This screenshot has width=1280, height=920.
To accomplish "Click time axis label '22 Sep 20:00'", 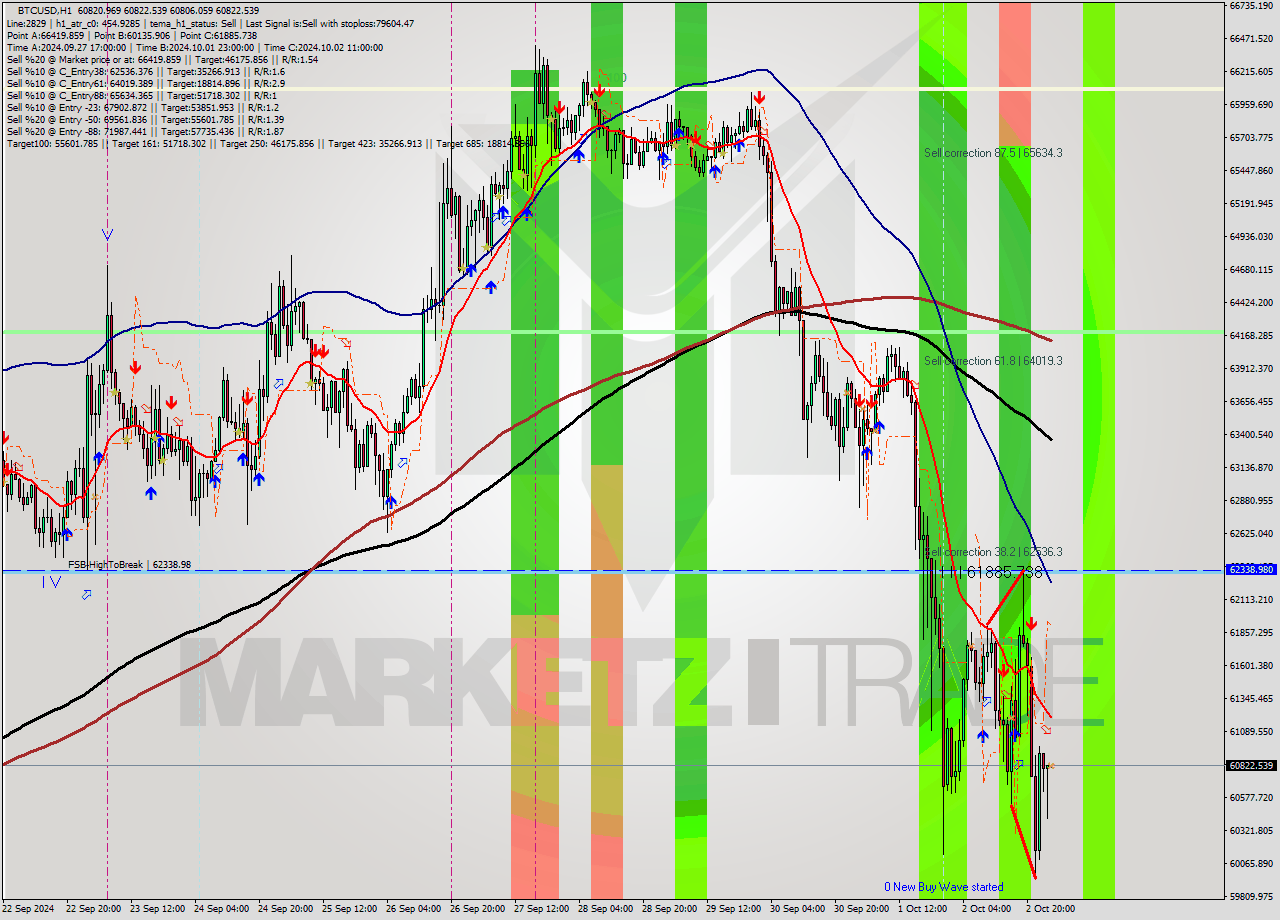I will click(93, 909).
